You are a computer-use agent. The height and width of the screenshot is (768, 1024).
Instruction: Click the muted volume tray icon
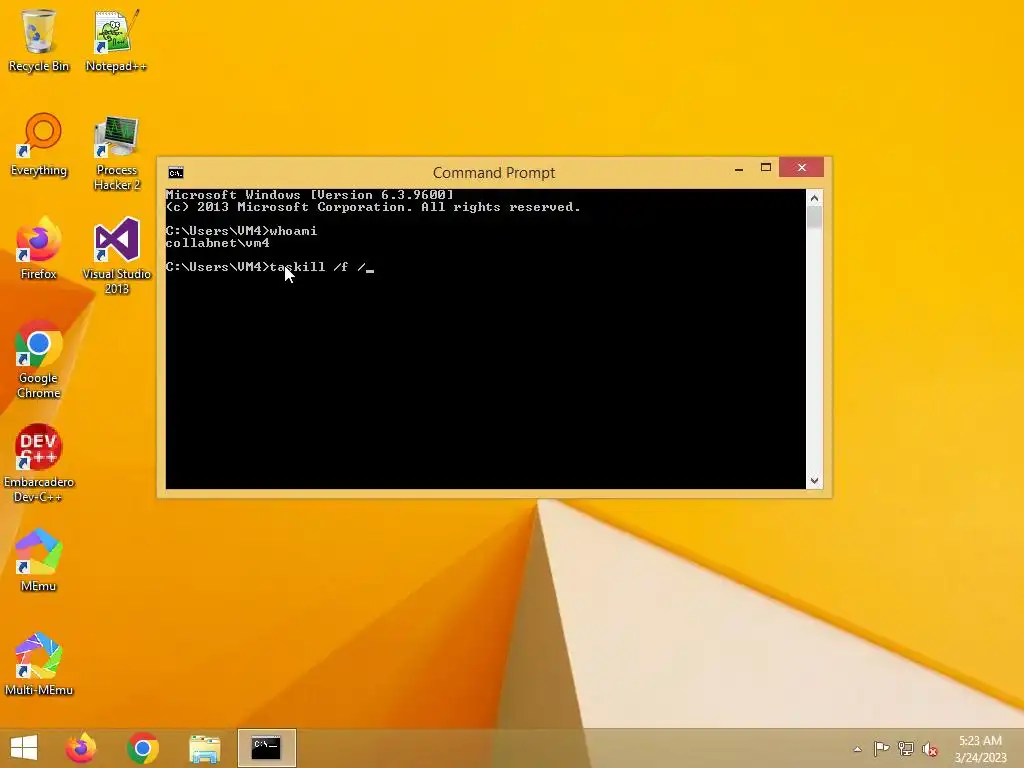930,749
